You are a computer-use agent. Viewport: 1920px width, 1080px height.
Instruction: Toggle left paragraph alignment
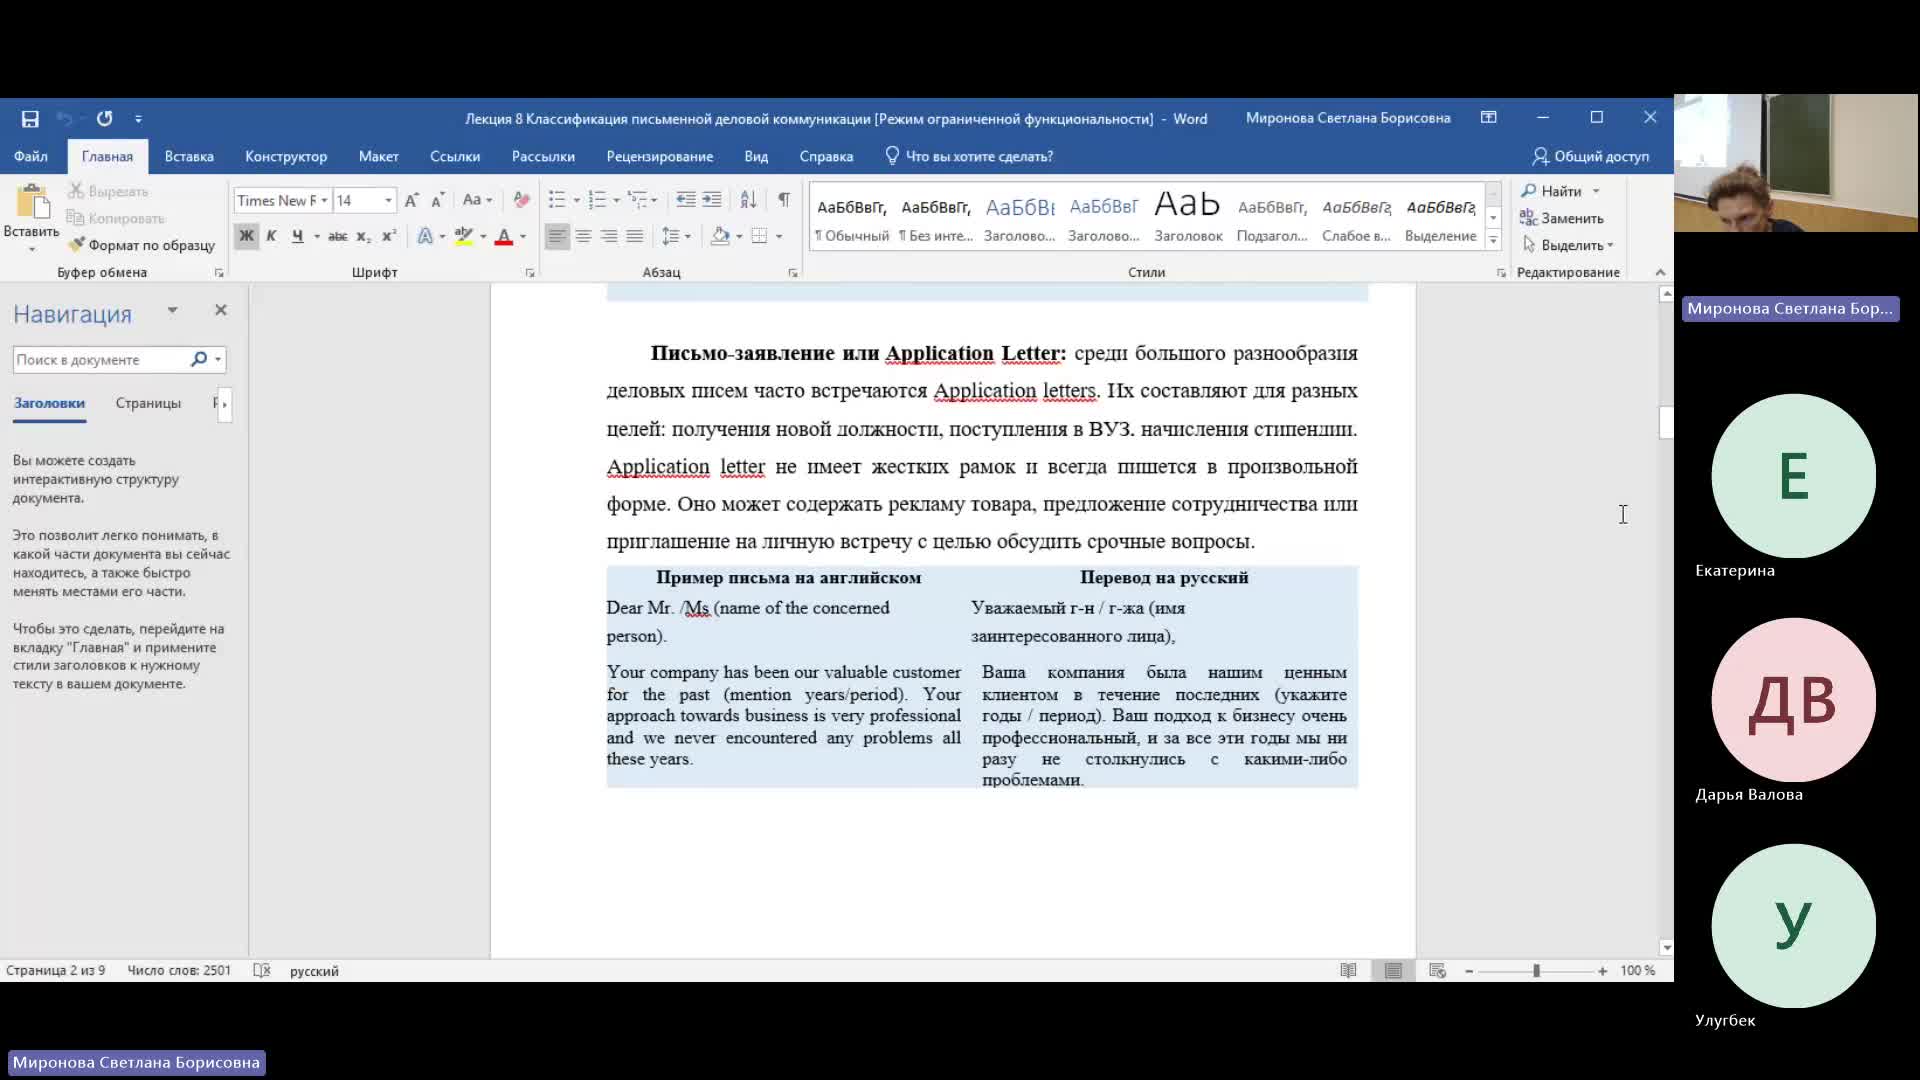click(557, 236)
